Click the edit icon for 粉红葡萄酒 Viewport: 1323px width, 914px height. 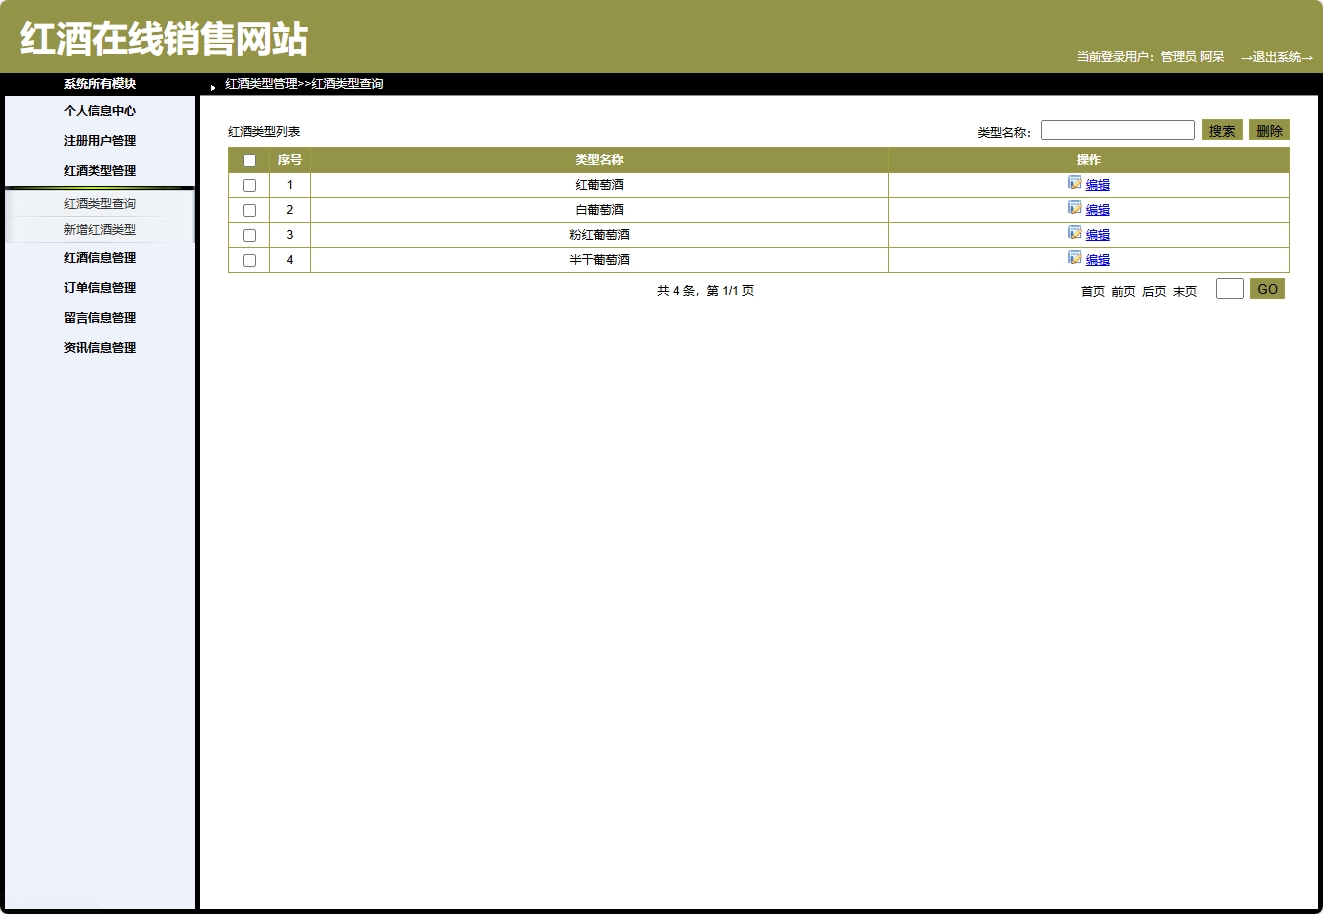(1072, 234)
